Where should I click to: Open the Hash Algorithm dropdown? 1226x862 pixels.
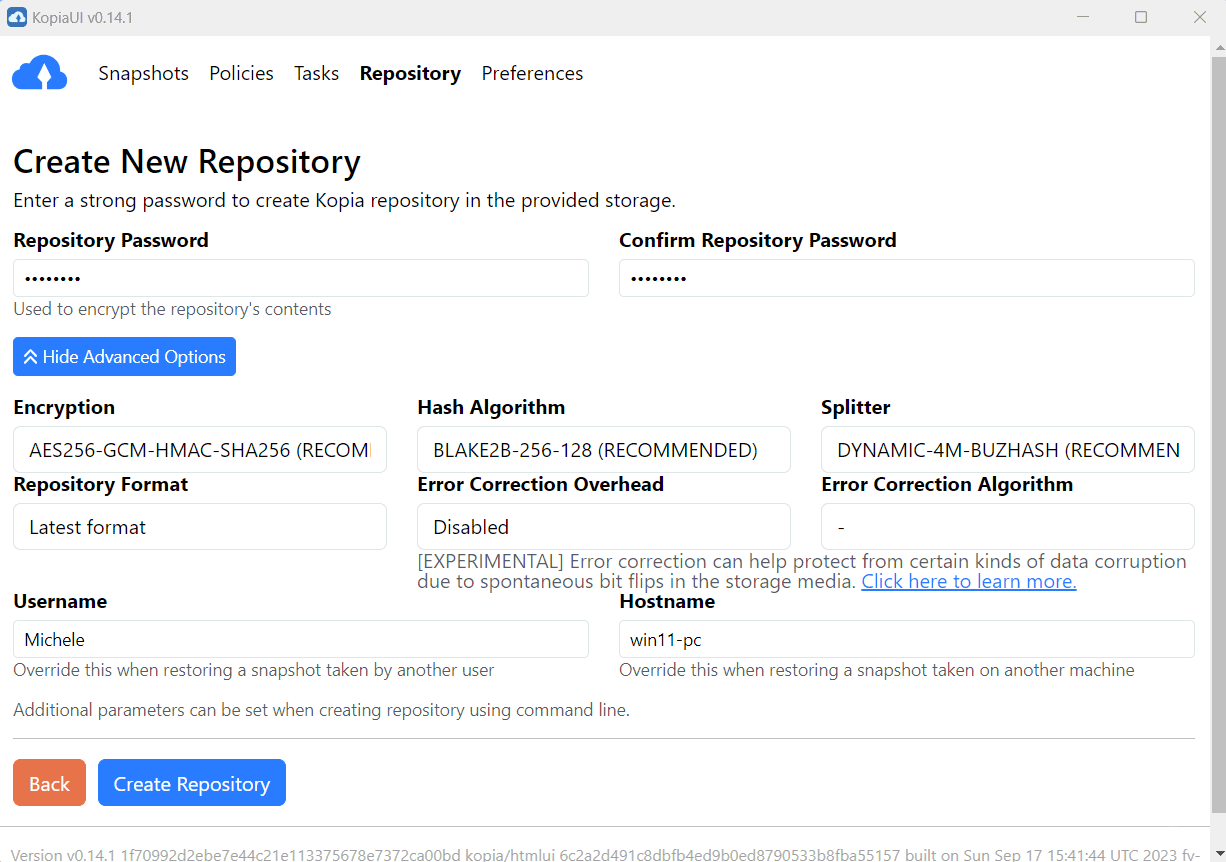click(604, 450)
